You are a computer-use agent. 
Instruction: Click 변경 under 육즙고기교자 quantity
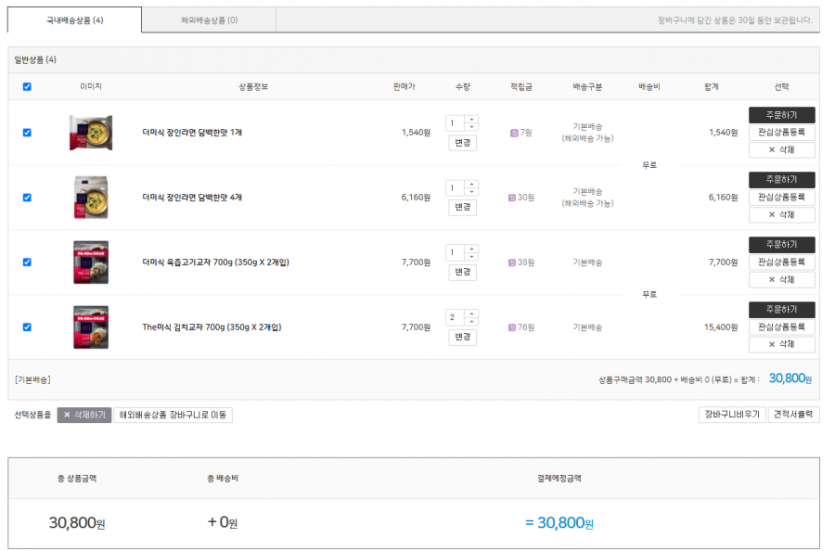pos(462,272)
